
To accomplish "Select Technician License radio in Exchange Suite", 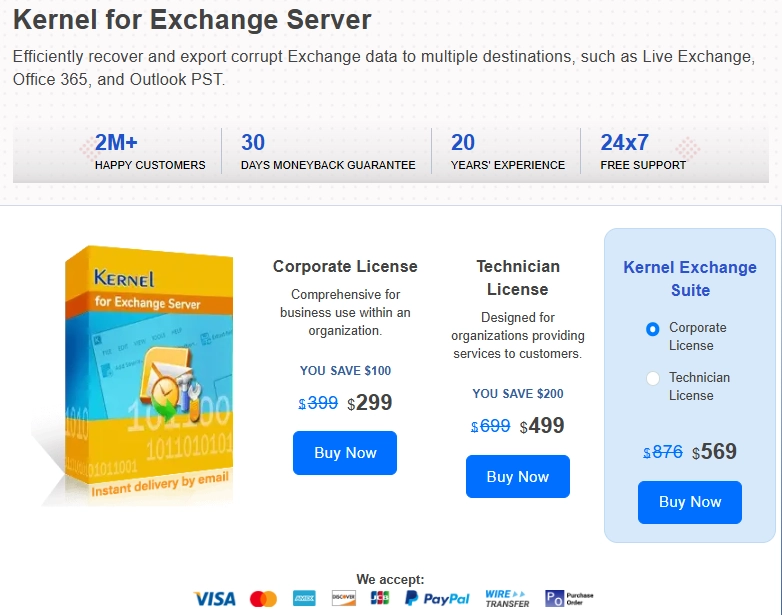I will point(652,379).
